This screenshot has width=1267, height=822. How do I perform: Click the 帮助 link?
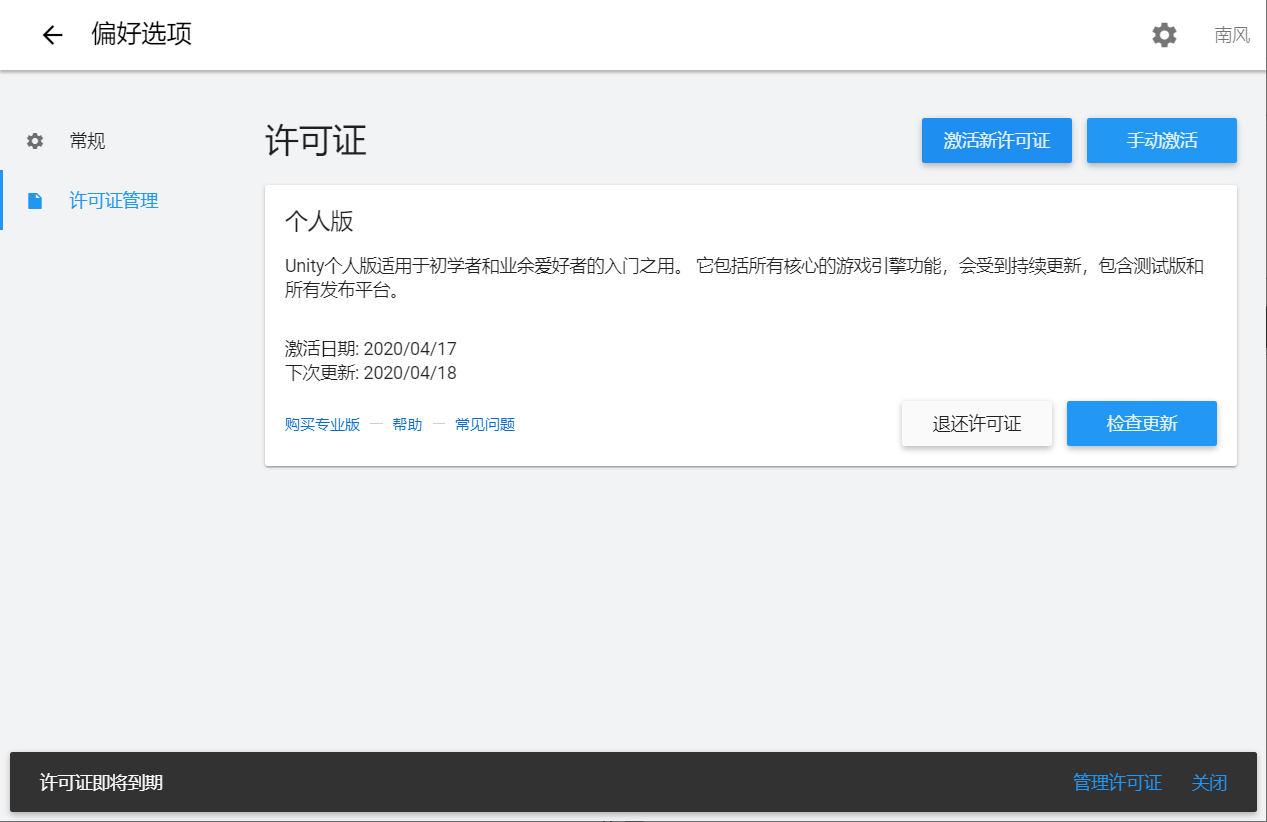pos(407,423)
